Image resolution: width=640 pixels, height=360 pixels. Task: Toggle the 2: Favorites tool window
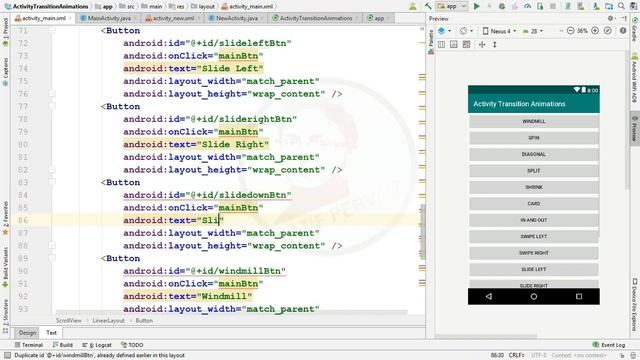click(5, 218)
